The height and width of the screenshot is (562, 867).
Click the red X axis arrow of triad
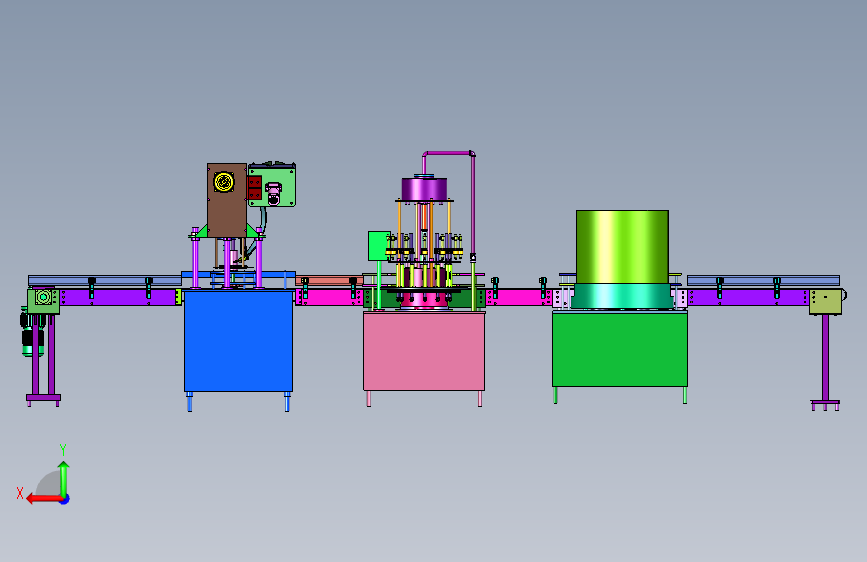click(43, 499)
